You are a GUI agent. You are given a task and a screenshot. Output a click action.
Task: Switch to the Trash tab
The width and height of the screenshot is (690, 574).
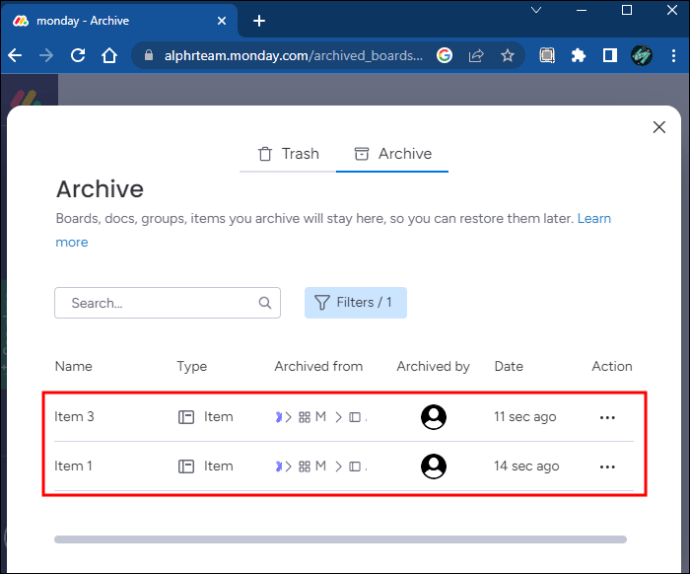288,154
